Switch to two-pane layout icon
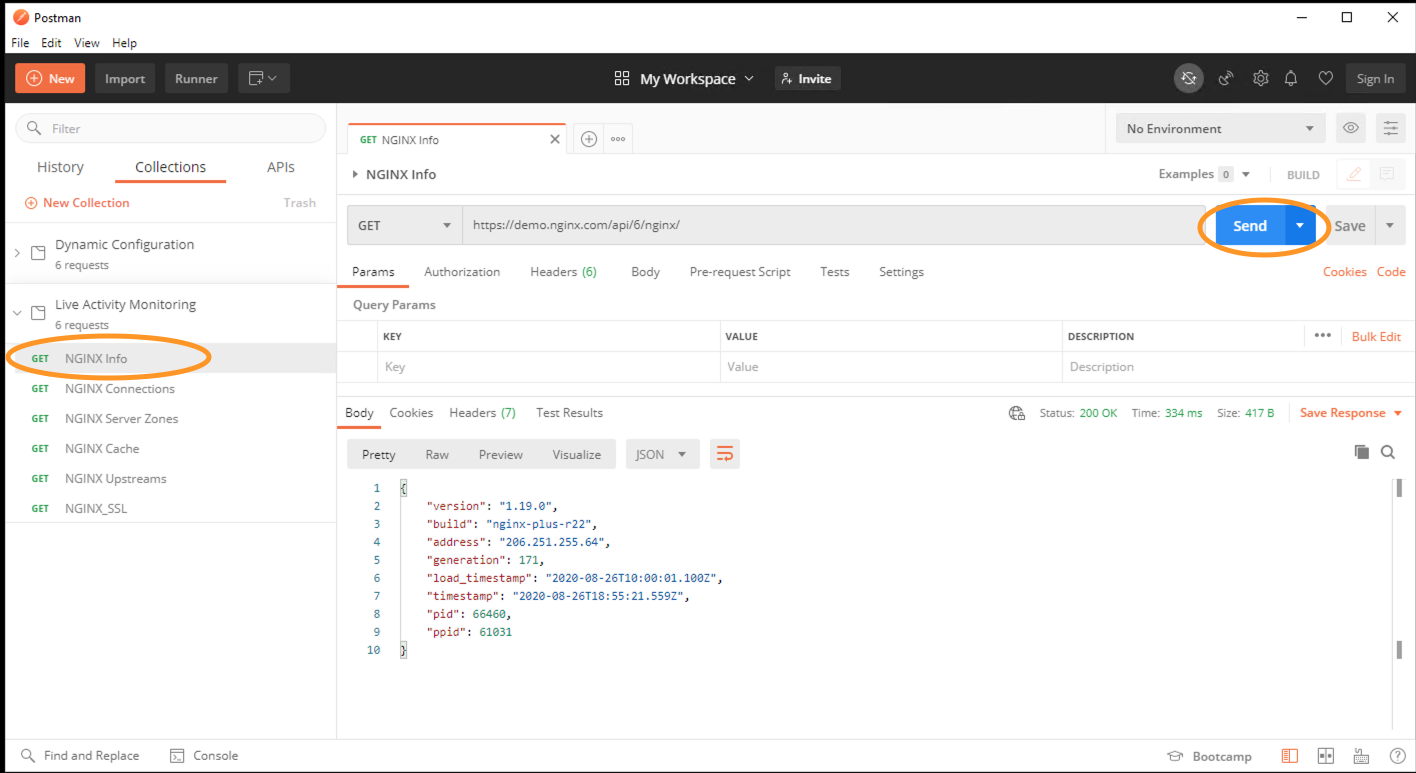The image size is (1416, 773). click(1326, 756)
